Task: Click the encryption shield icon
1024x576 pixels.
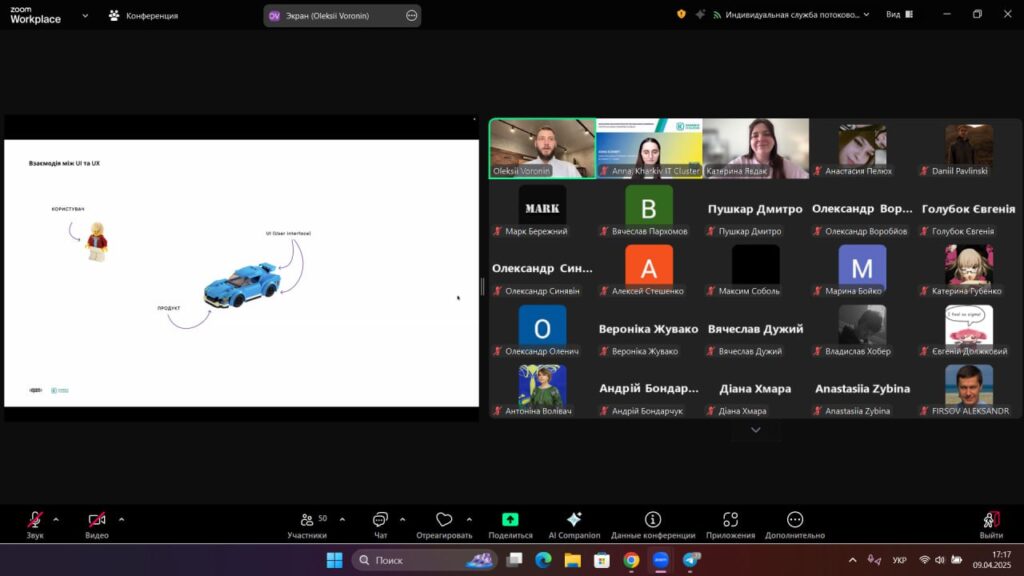Action: click(x=681, y=14)
